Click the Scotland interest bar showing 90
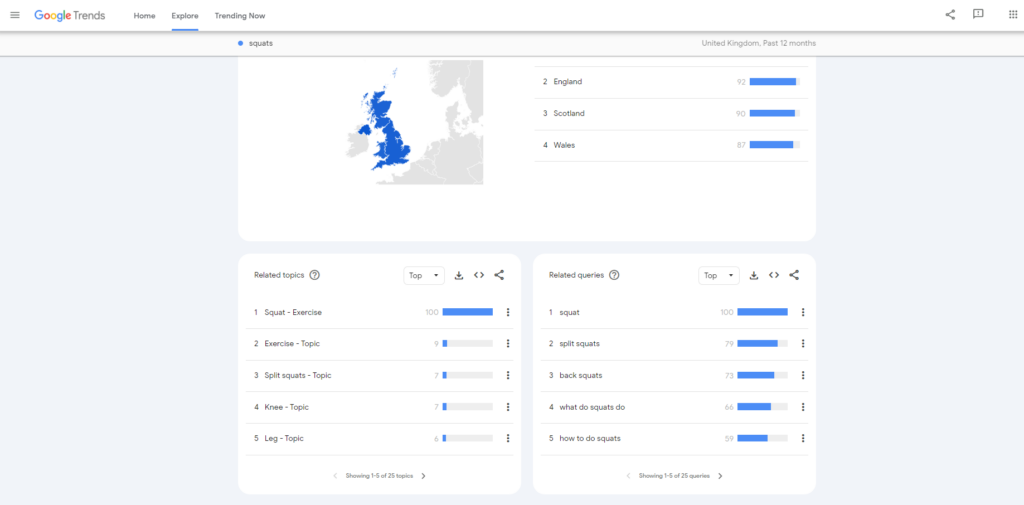 (775, 114)
